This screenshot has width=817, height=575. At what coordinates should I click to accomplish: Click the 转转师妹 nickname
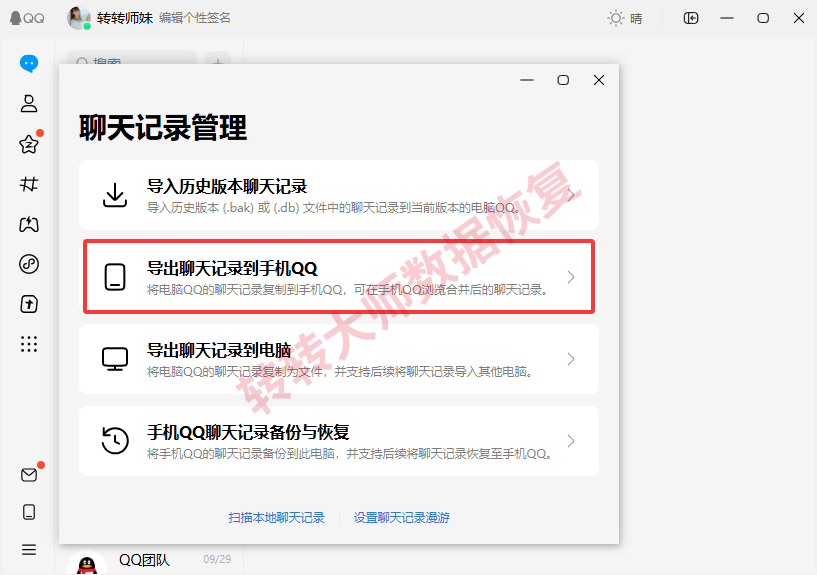pos(125,18)
